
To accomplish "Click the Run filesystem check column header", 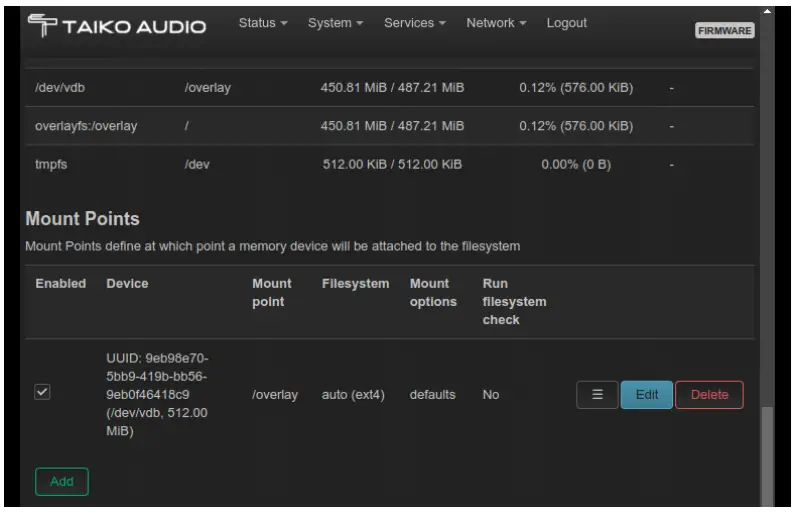I will [514, 301].
